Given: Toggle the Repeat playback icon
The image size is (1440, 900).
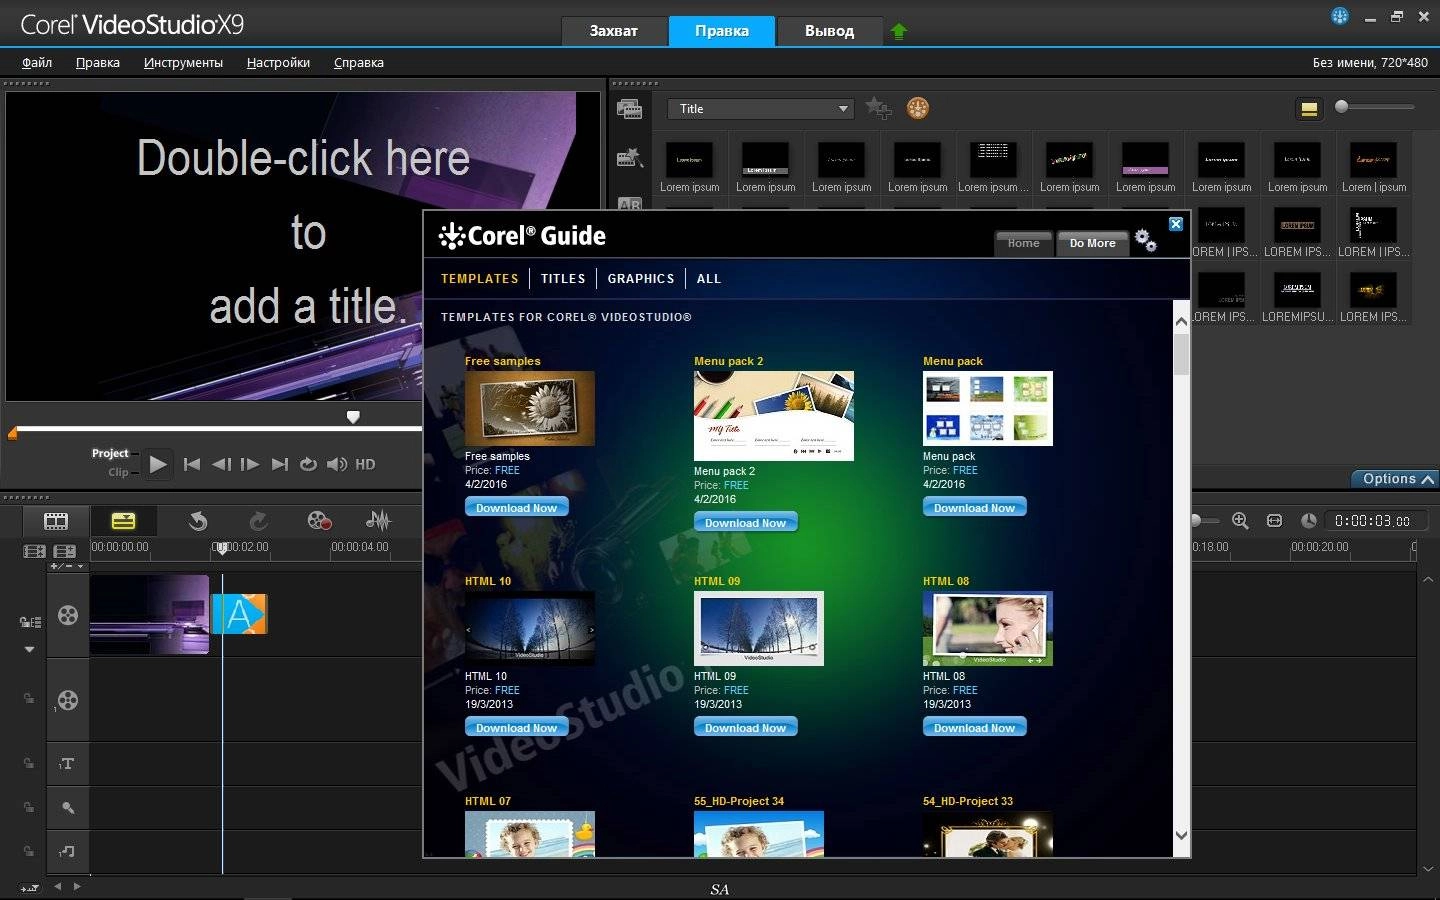Looking at the screenshot, I should (x=308, y=464).
